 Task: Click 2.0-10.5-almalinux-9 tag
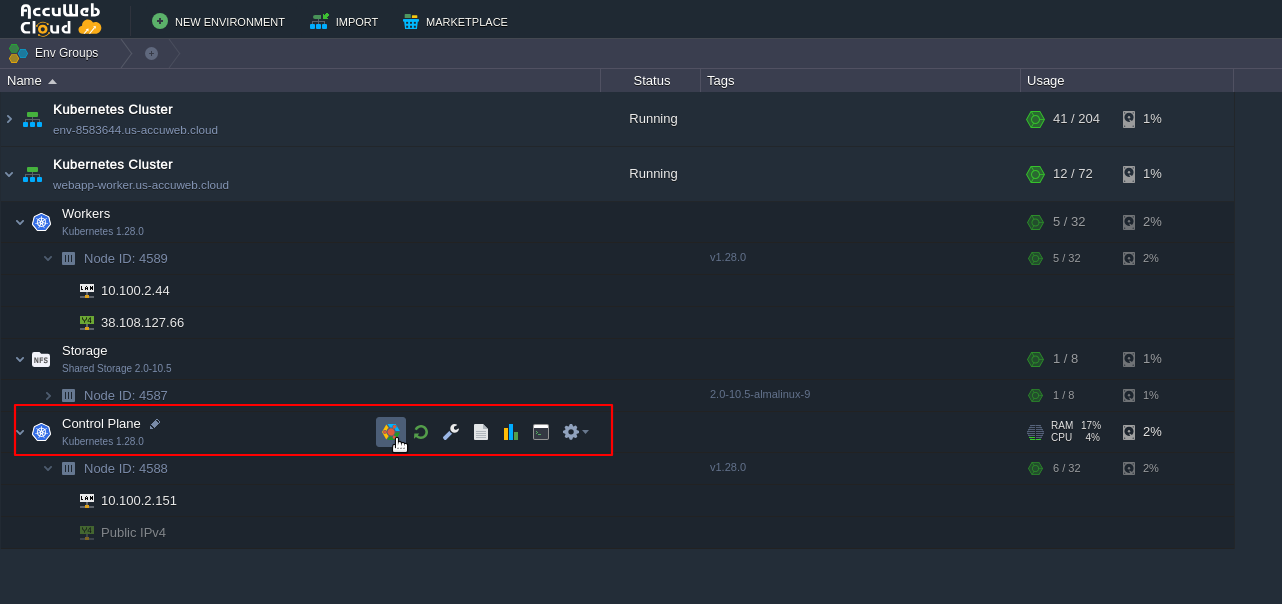point(760,394)
